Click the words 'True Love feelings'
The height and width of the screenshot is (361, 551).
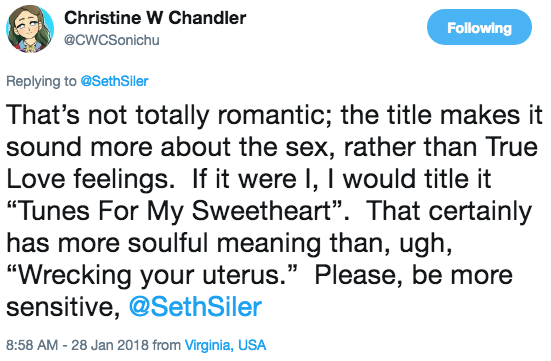[271, 163]
